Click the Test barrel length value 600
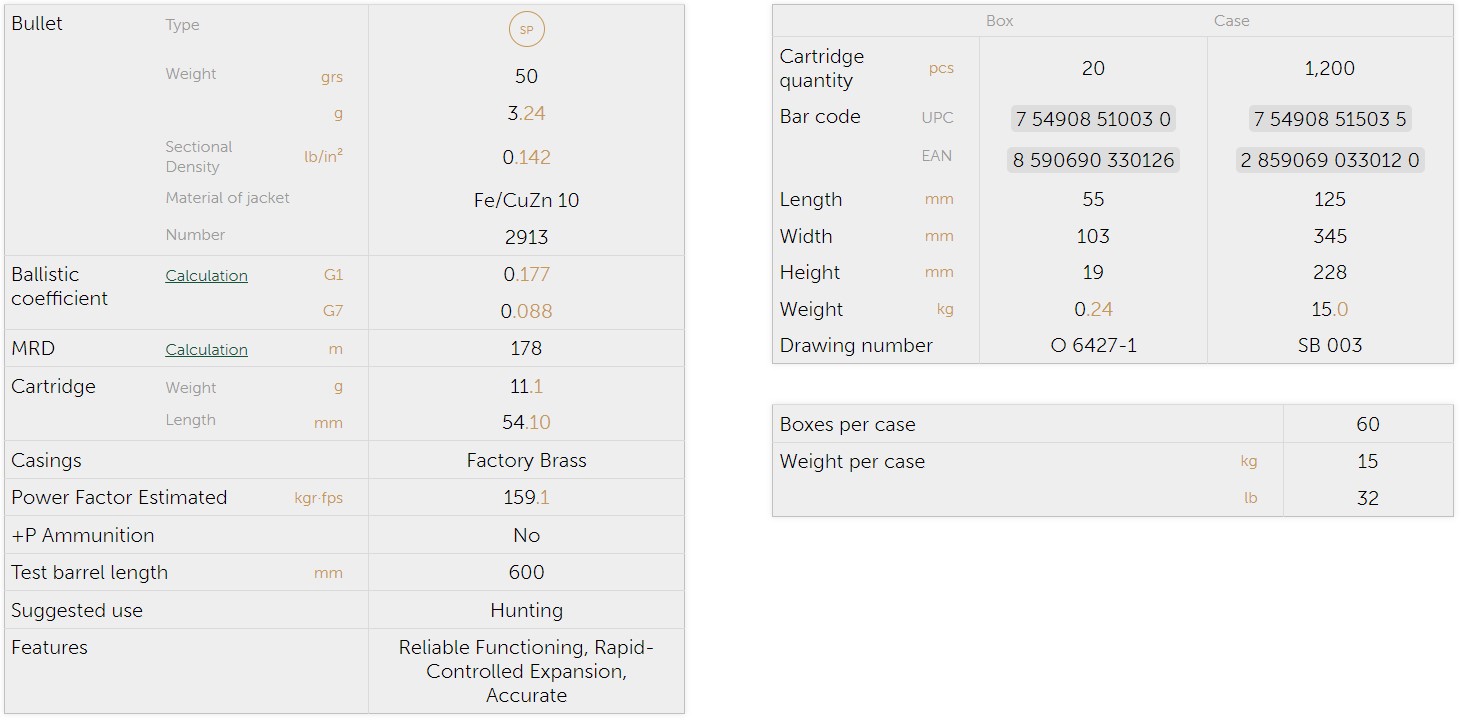Screen dimensions: 1462x727 coord(526,573)
